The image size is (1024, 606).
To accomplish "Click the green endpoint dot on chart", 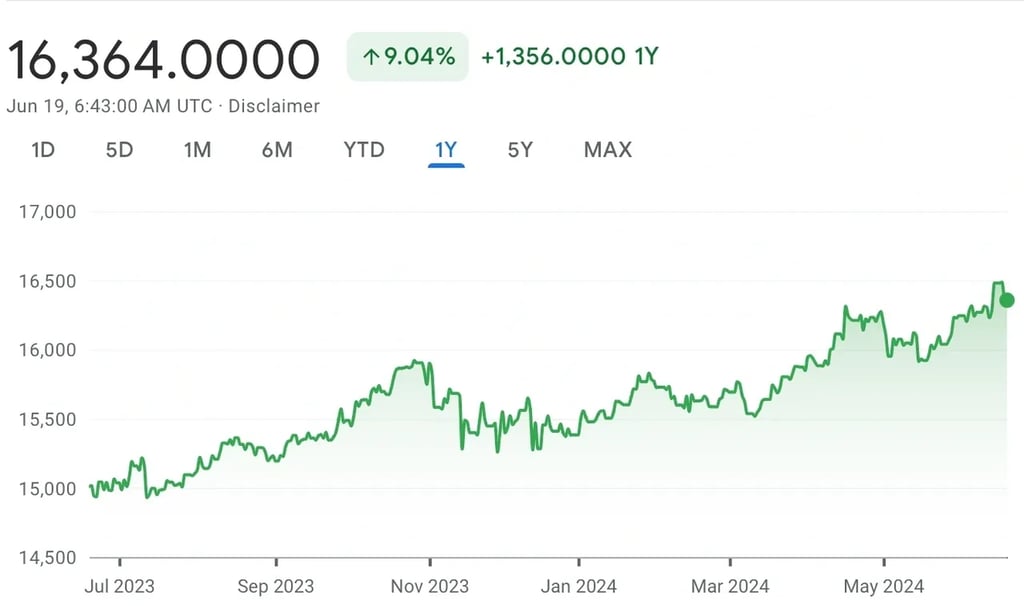I will [1007, 300].
